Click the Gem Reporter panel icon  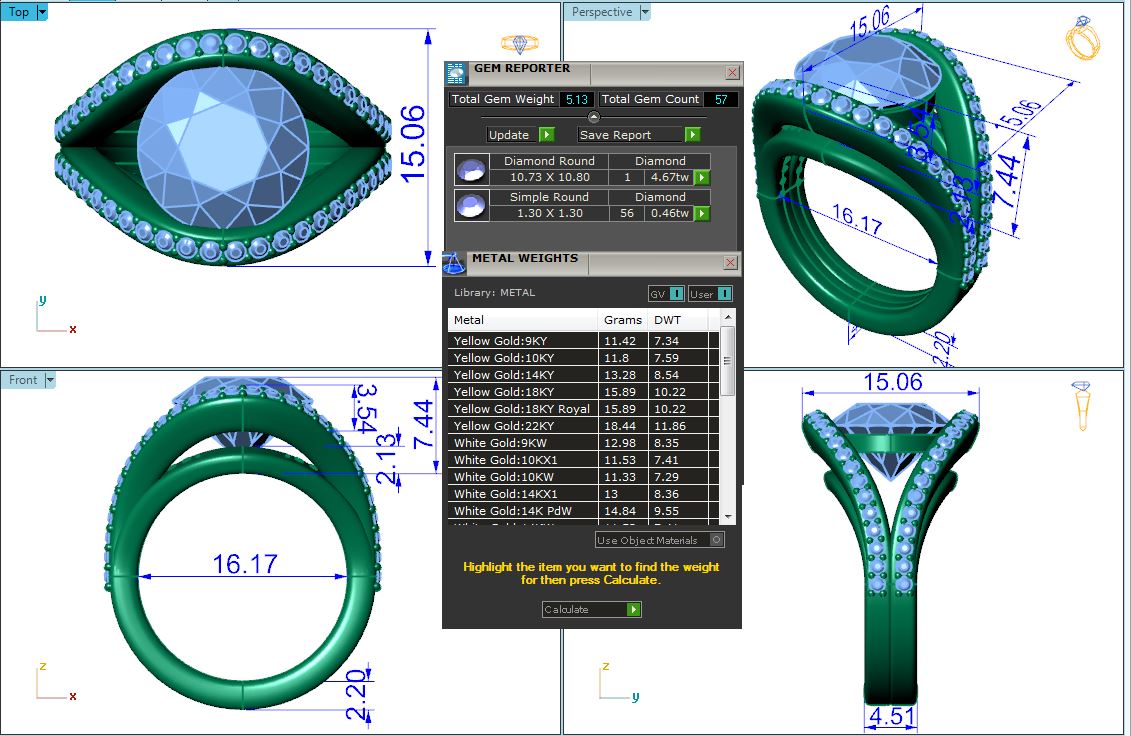456,72
